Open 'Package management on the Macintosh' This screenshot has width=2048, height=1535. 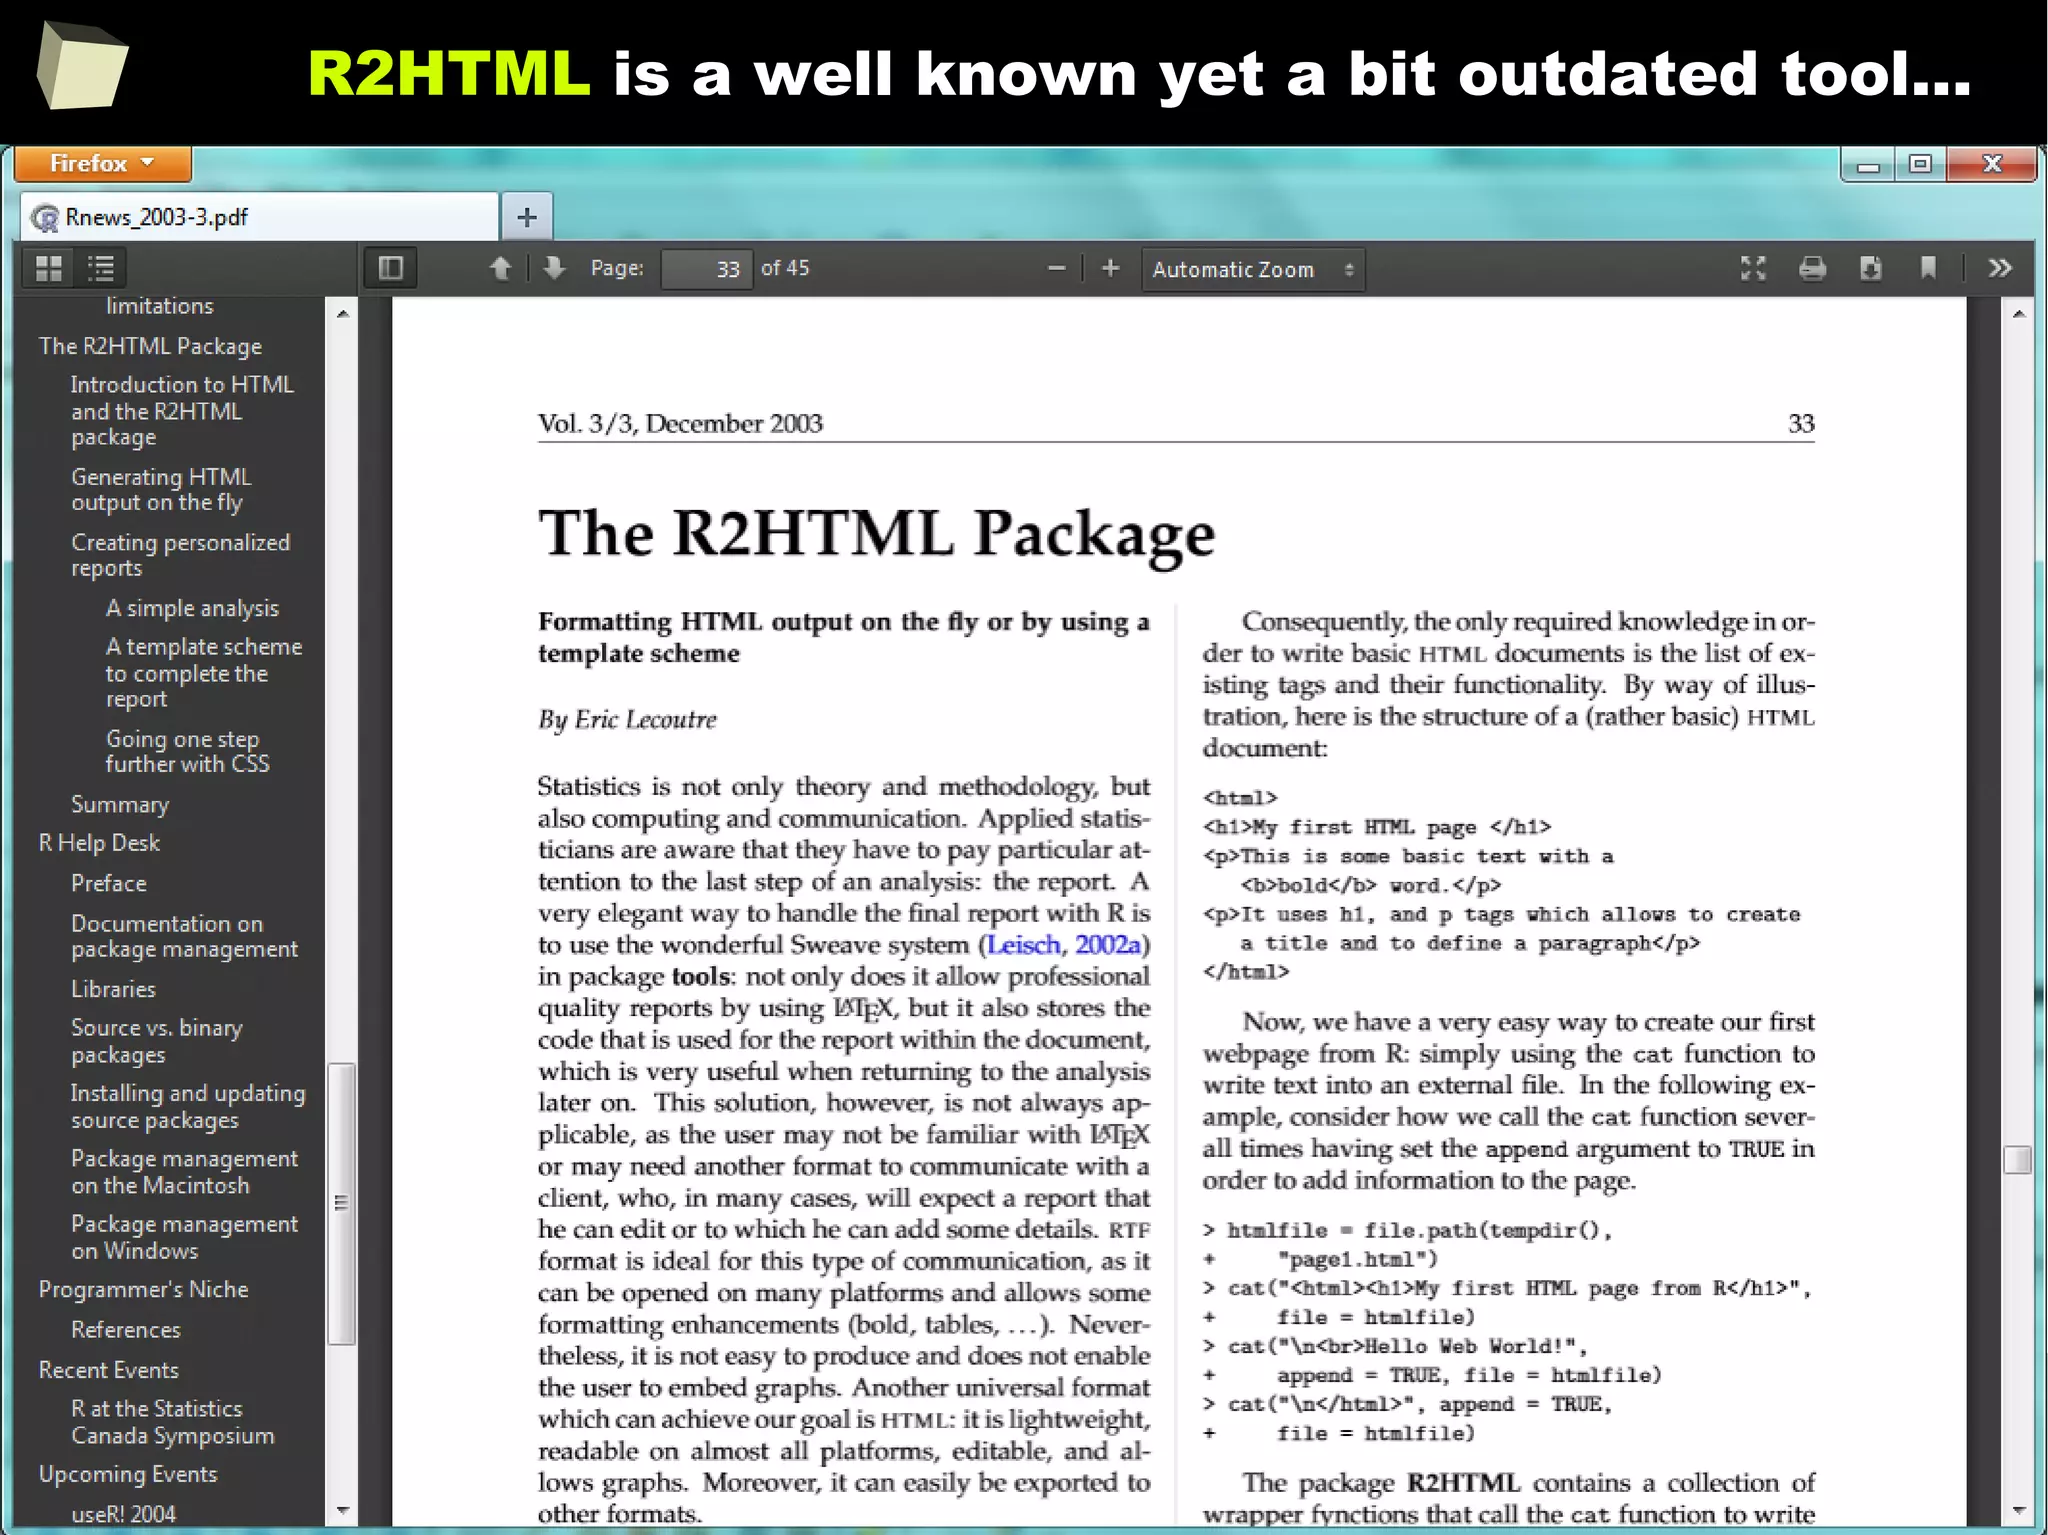point(184,1172)
